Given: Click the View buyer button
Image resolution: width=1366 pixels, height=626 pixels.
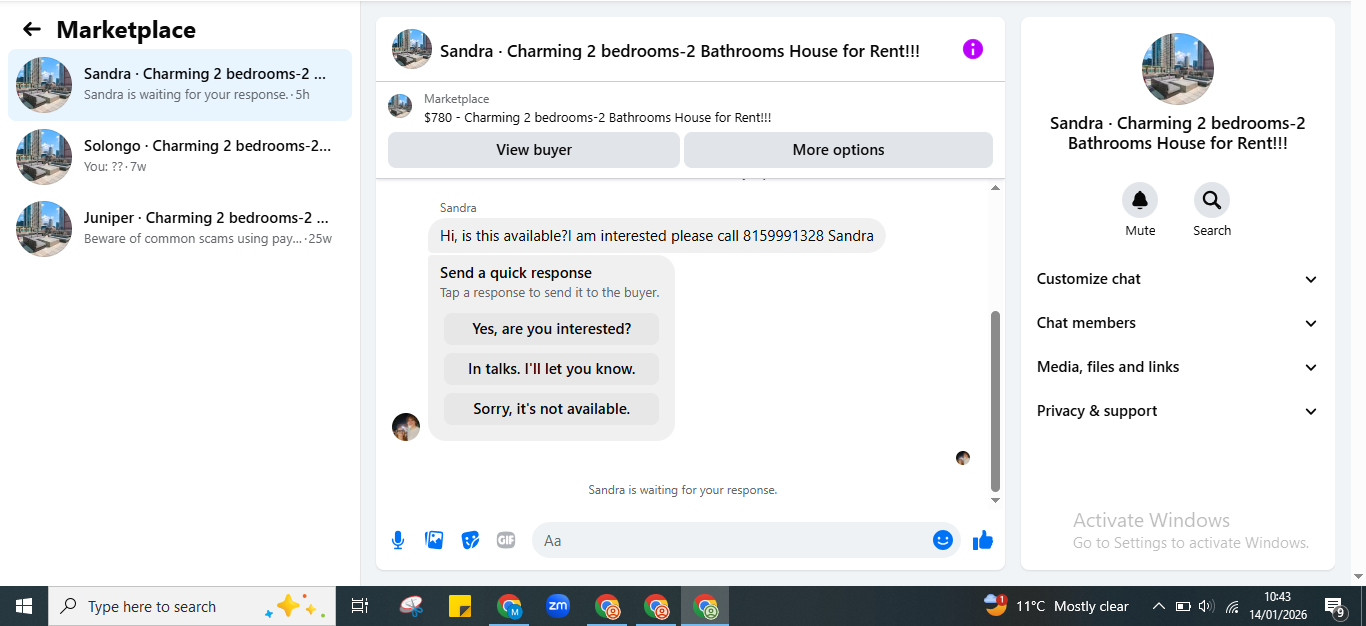Looking at the screenshot, I should [534, 150].
